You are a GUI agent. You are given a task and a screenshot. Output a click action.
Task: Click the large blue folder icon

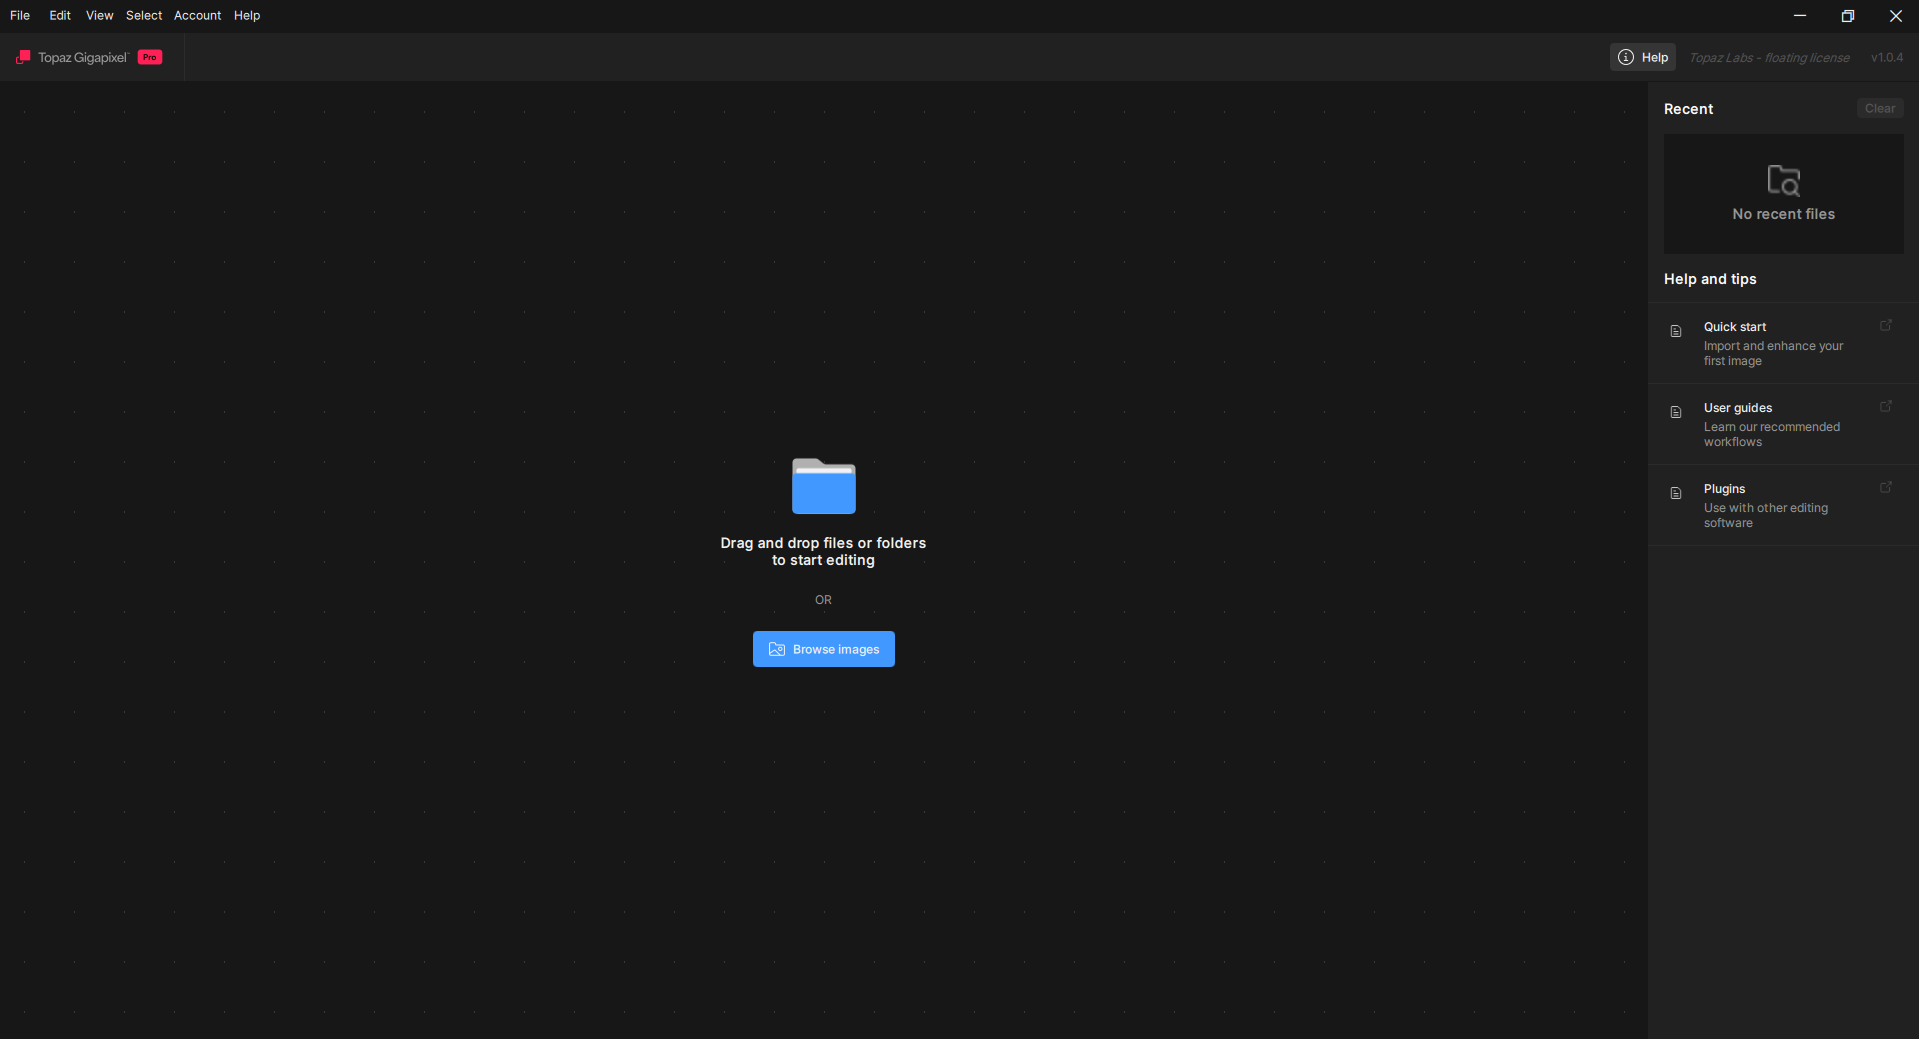click(x=823, y=486)
